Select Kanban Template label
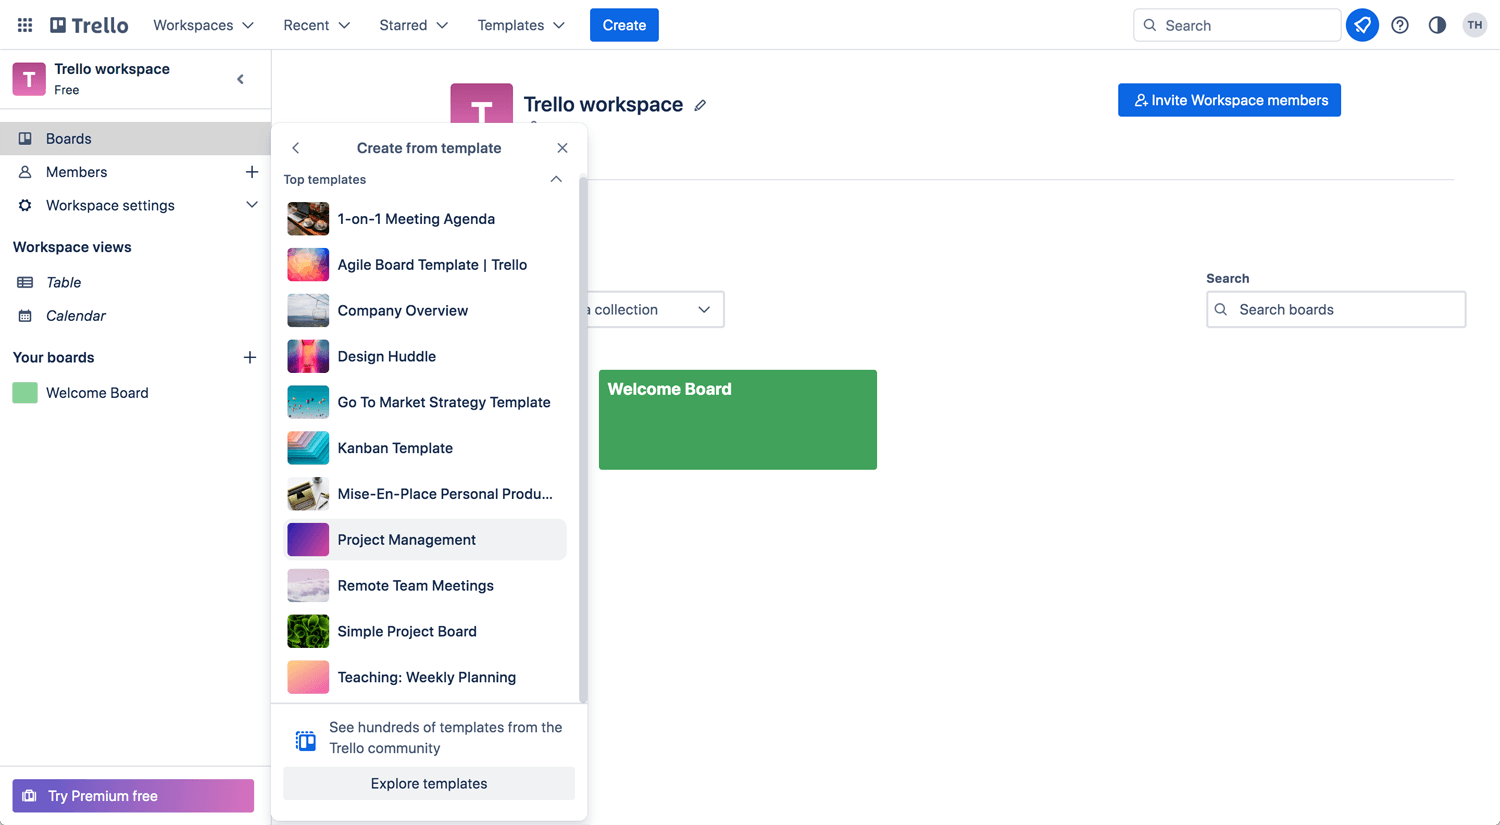The image size is (1500, 825). pyautogui.click(x=395, y=448)
